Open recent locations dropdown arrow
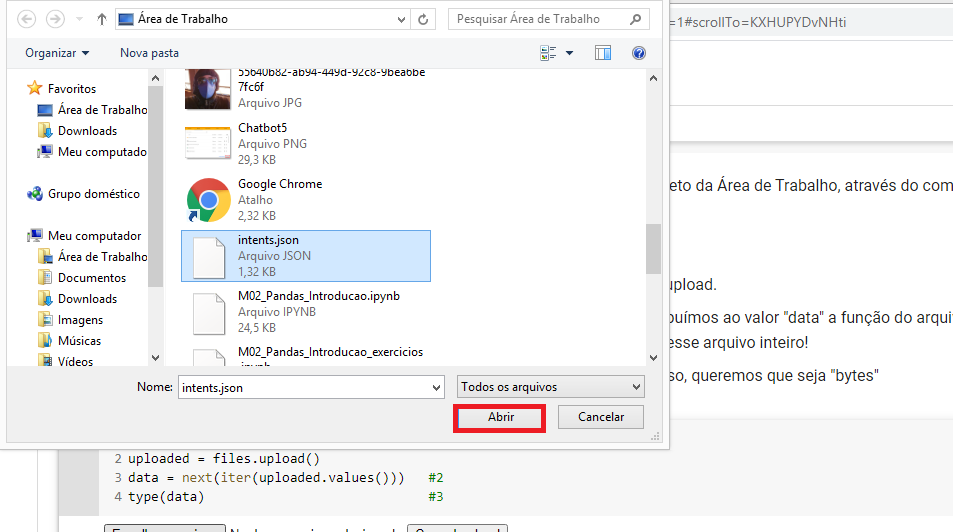This screenshot has width=953, height=532. pyautogui.click(x=79, y=19)
